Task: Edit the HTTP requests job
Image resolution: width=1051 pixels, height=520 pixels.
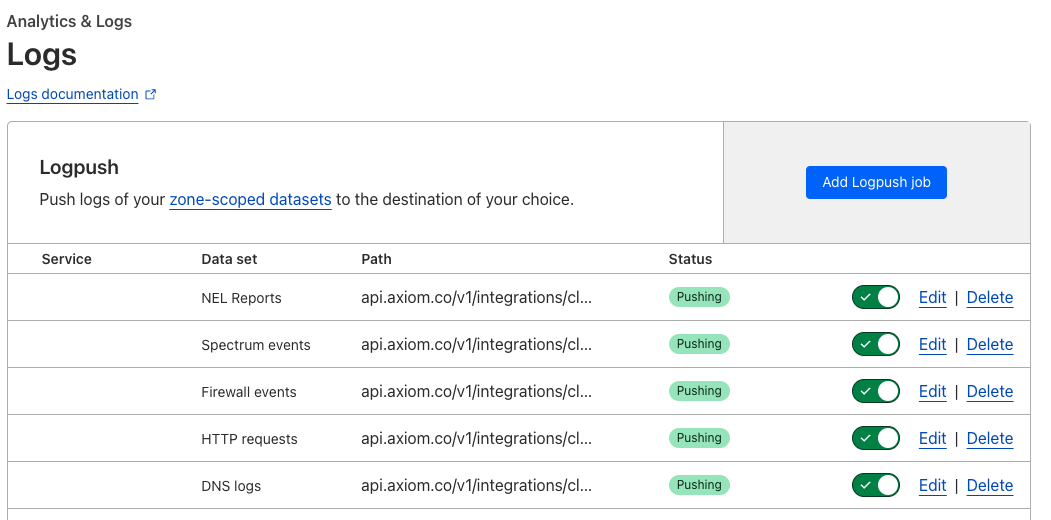Action: coord(932,438)
